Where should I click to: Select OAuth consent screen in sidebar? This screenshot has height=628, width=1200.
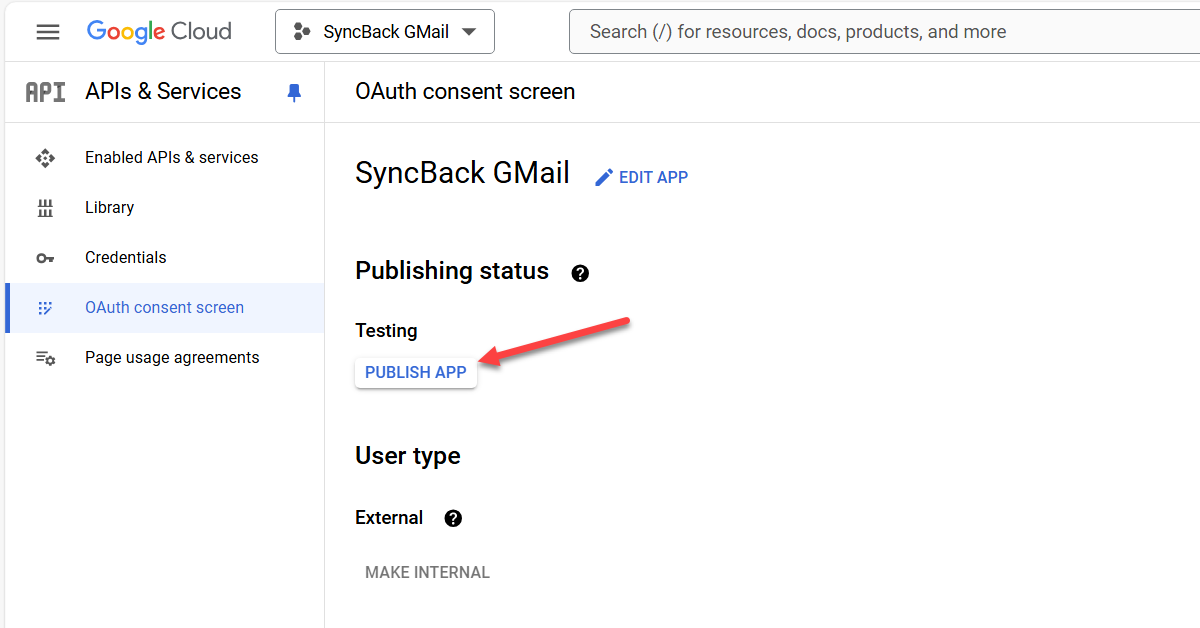(164, 308)
